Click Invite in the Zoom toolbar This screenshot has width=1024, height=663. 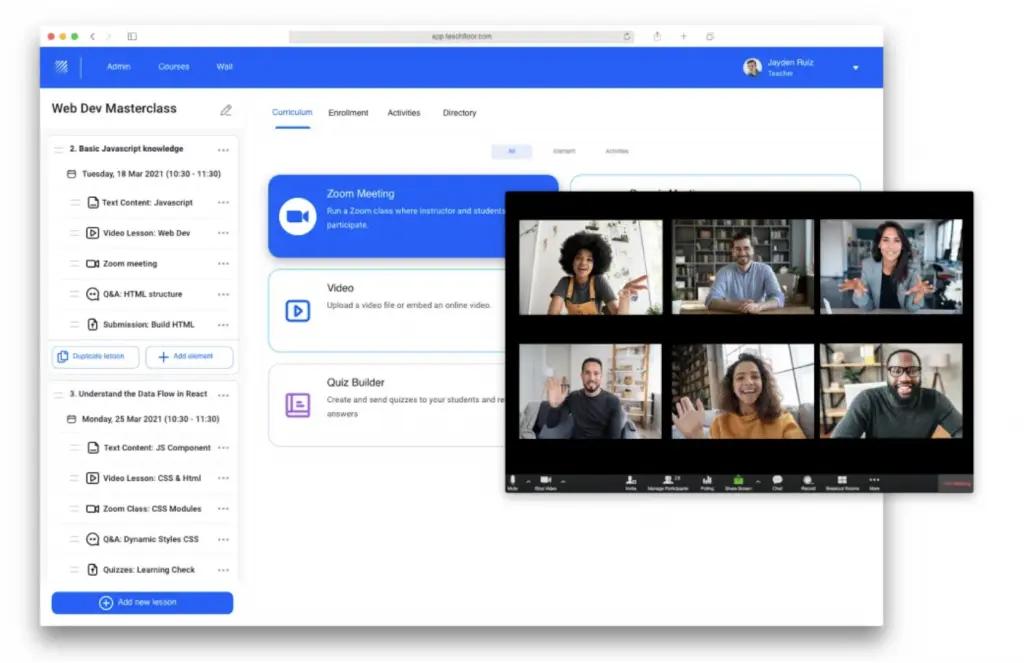coord(631,483)
